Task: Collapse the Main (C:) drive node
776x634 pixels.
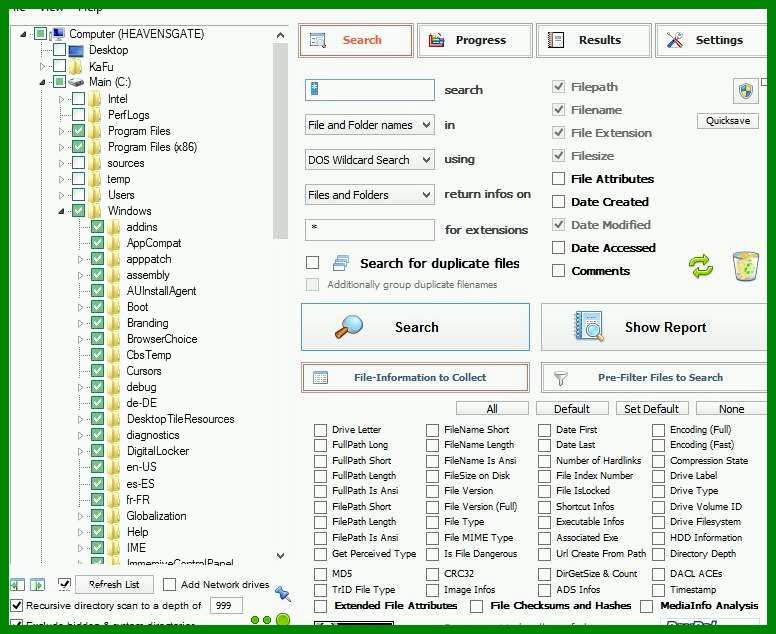Action: [x=42, y=82]
